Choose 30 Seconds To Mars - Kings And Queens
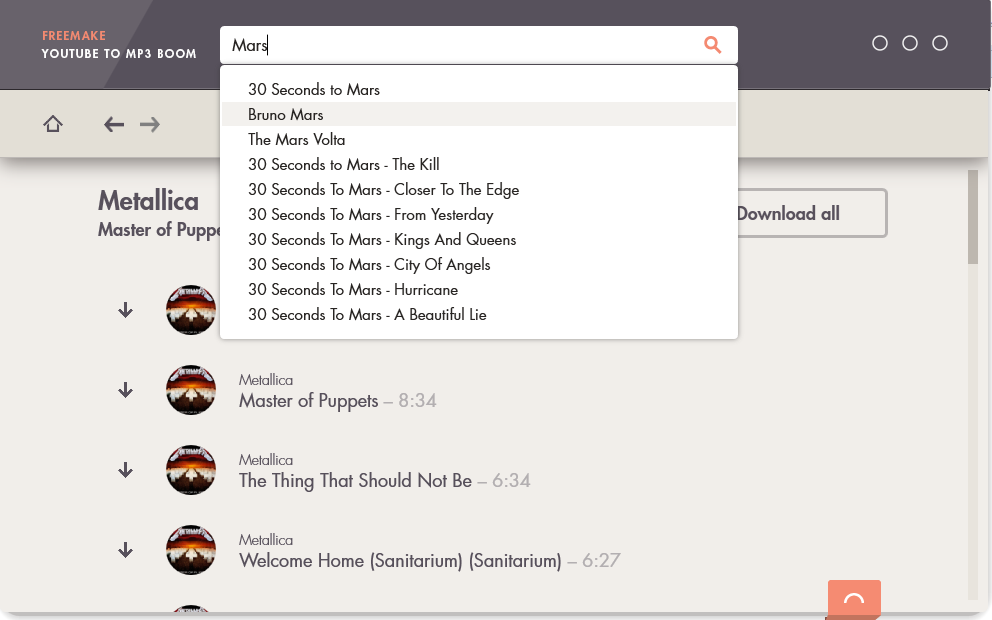Image resolution: width=992 pixels, height=620 pixels. pos(479,240)
